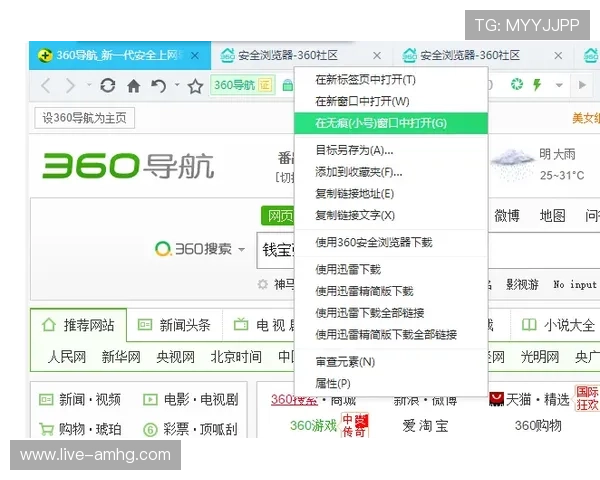Viewport: 600px width, 480px height.
Task: Select the 小说大全 tab
Action: pos(558,325)
